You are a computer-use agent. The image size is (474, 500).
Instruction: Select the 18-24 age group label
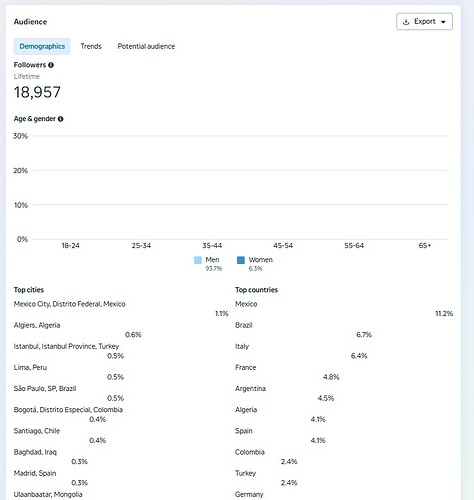70,246
